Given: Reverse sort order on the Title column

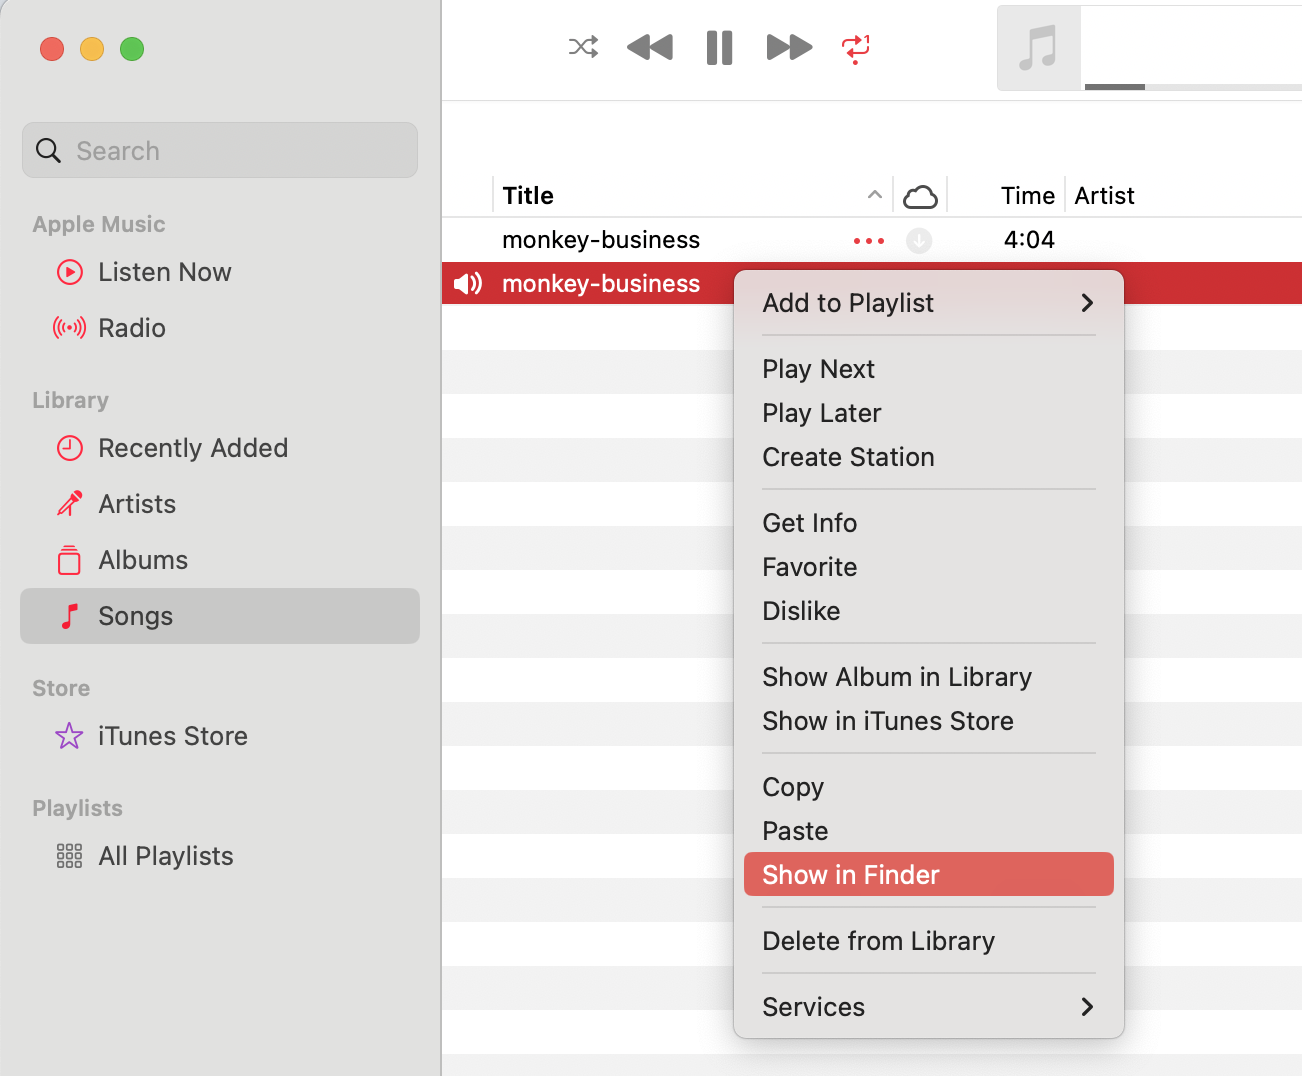Looking at the screenshot, I should pos(874,195).
